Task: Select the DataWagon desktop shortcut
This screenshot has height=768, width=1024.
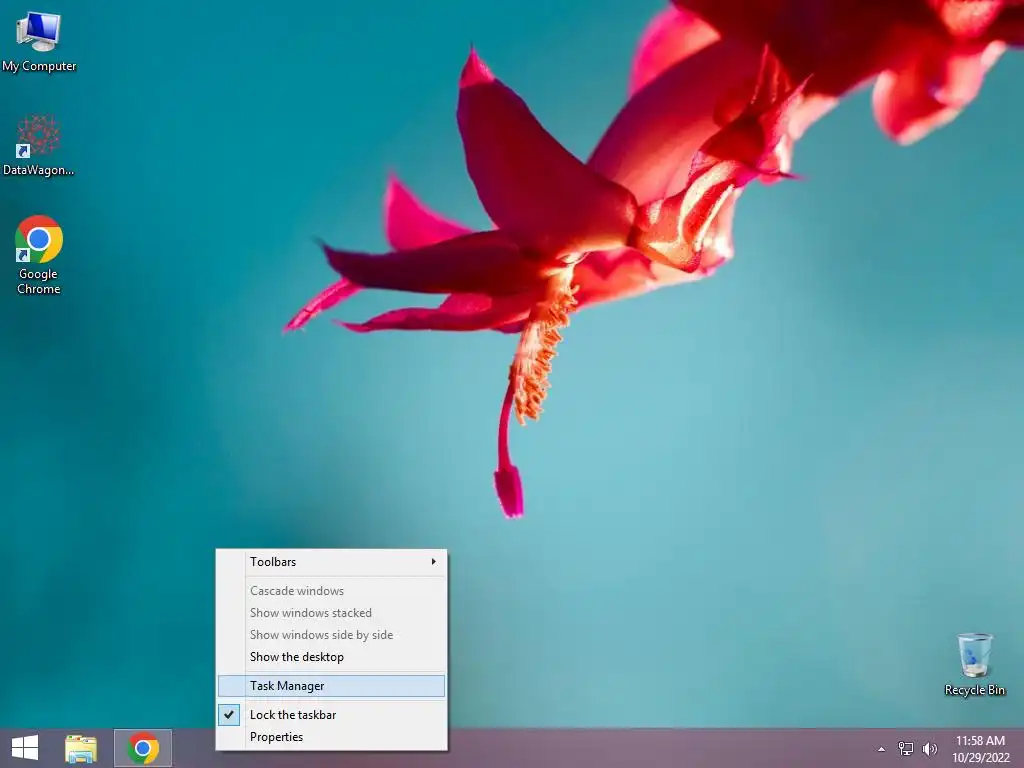Action: click(39, 146)
